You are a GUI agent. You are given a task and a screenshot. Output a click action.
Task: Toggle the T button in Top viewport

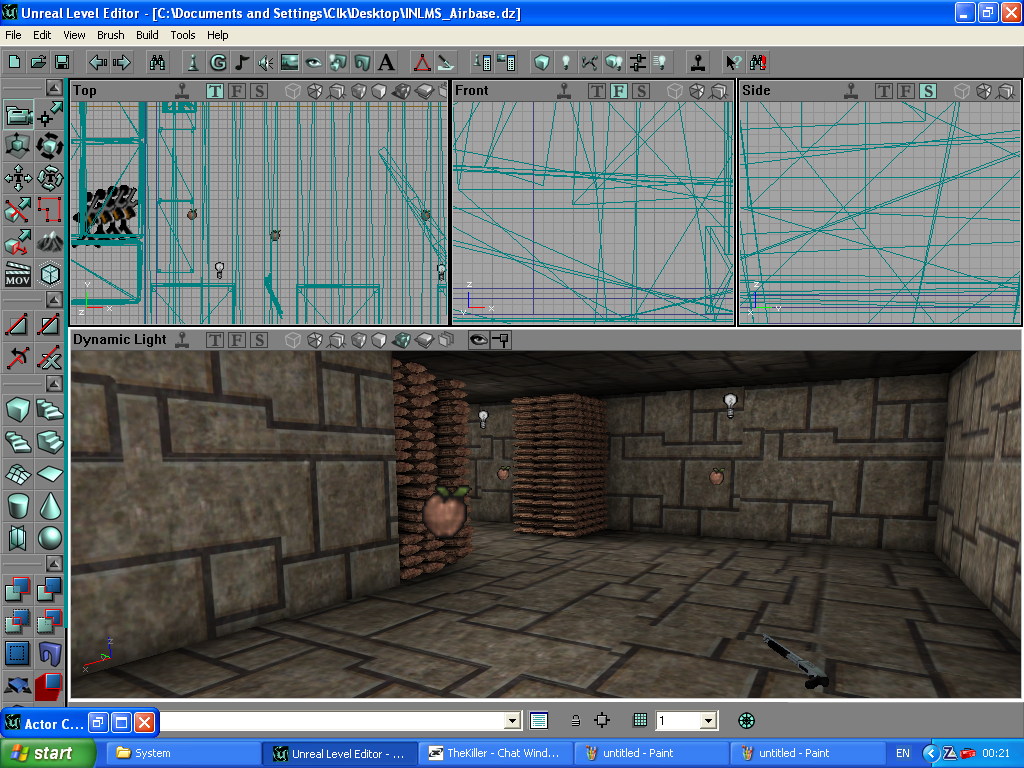215,91
